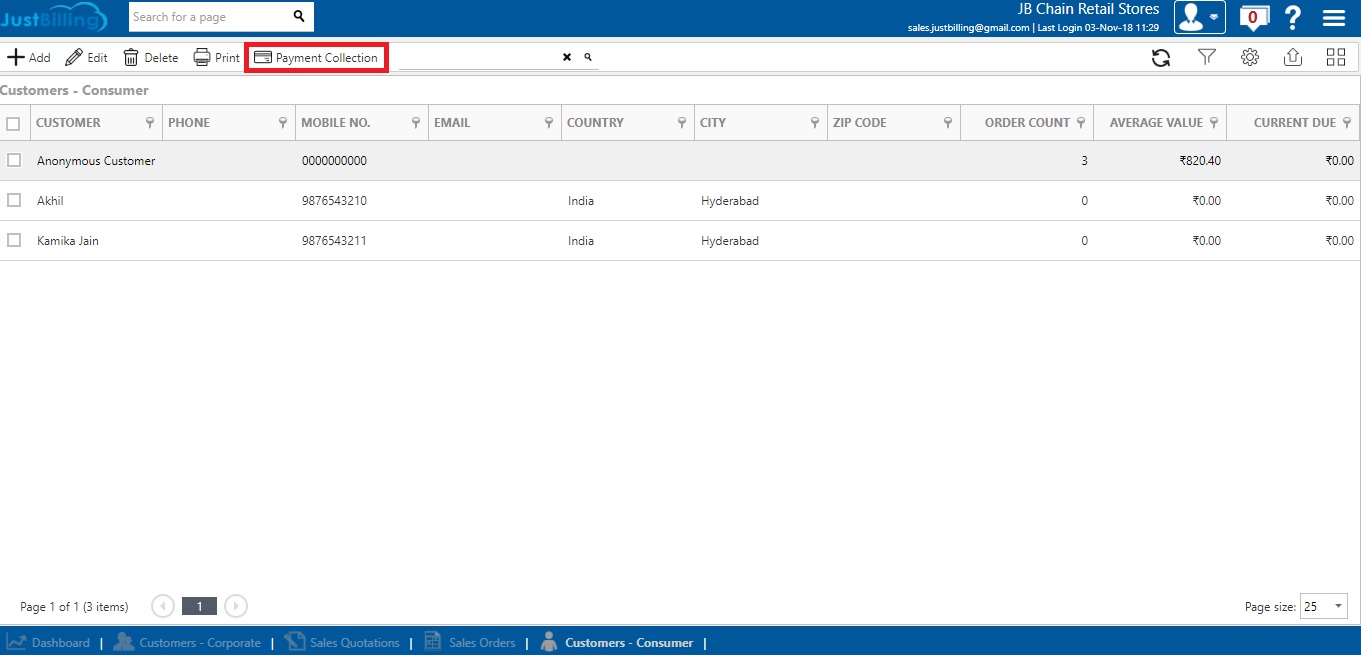1361x655 pixels.
Task: Sort by the CURRENT DUE column header
Action: [x=1295, y=123]
